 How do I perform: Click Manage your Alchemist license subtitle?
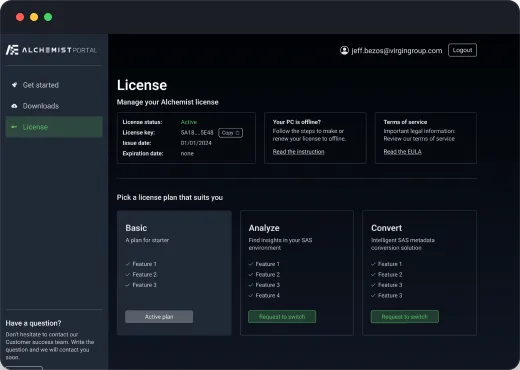(168, 102)
